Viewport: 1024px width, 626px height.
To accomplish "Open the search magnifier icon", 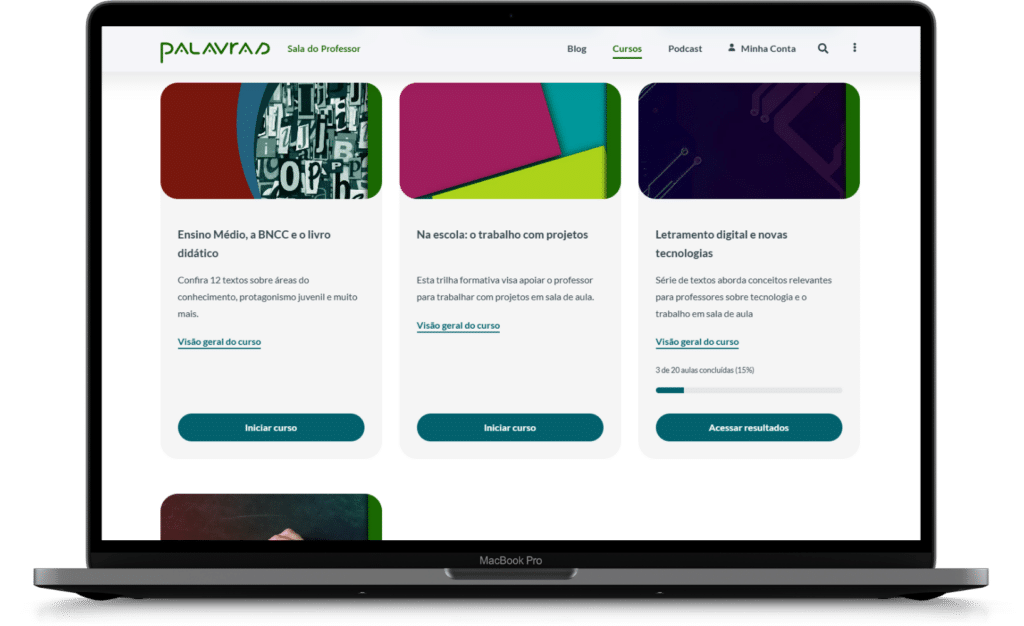I will [x=822, y=48].
